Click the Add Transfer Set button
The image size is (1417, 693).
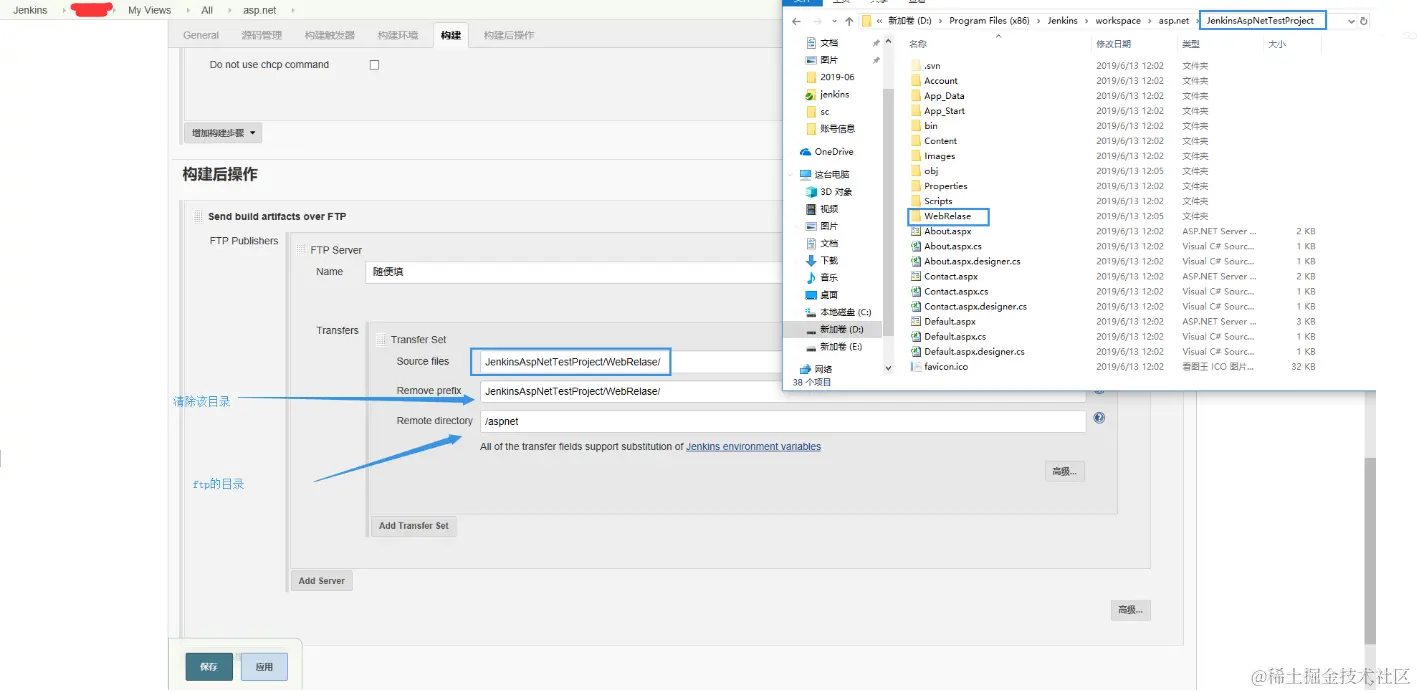click(x=414, y=526)
